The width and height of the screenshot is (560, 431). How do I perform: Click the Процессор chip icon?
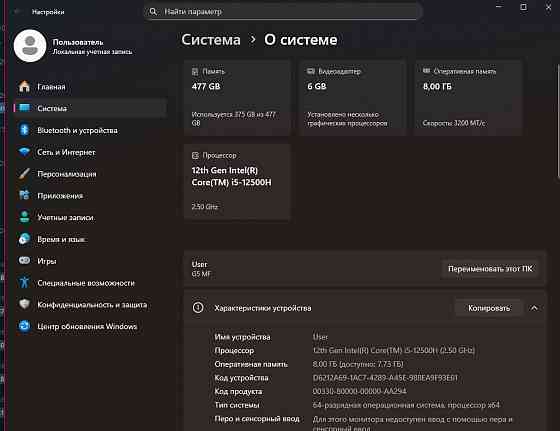click(x=195, y=155)
